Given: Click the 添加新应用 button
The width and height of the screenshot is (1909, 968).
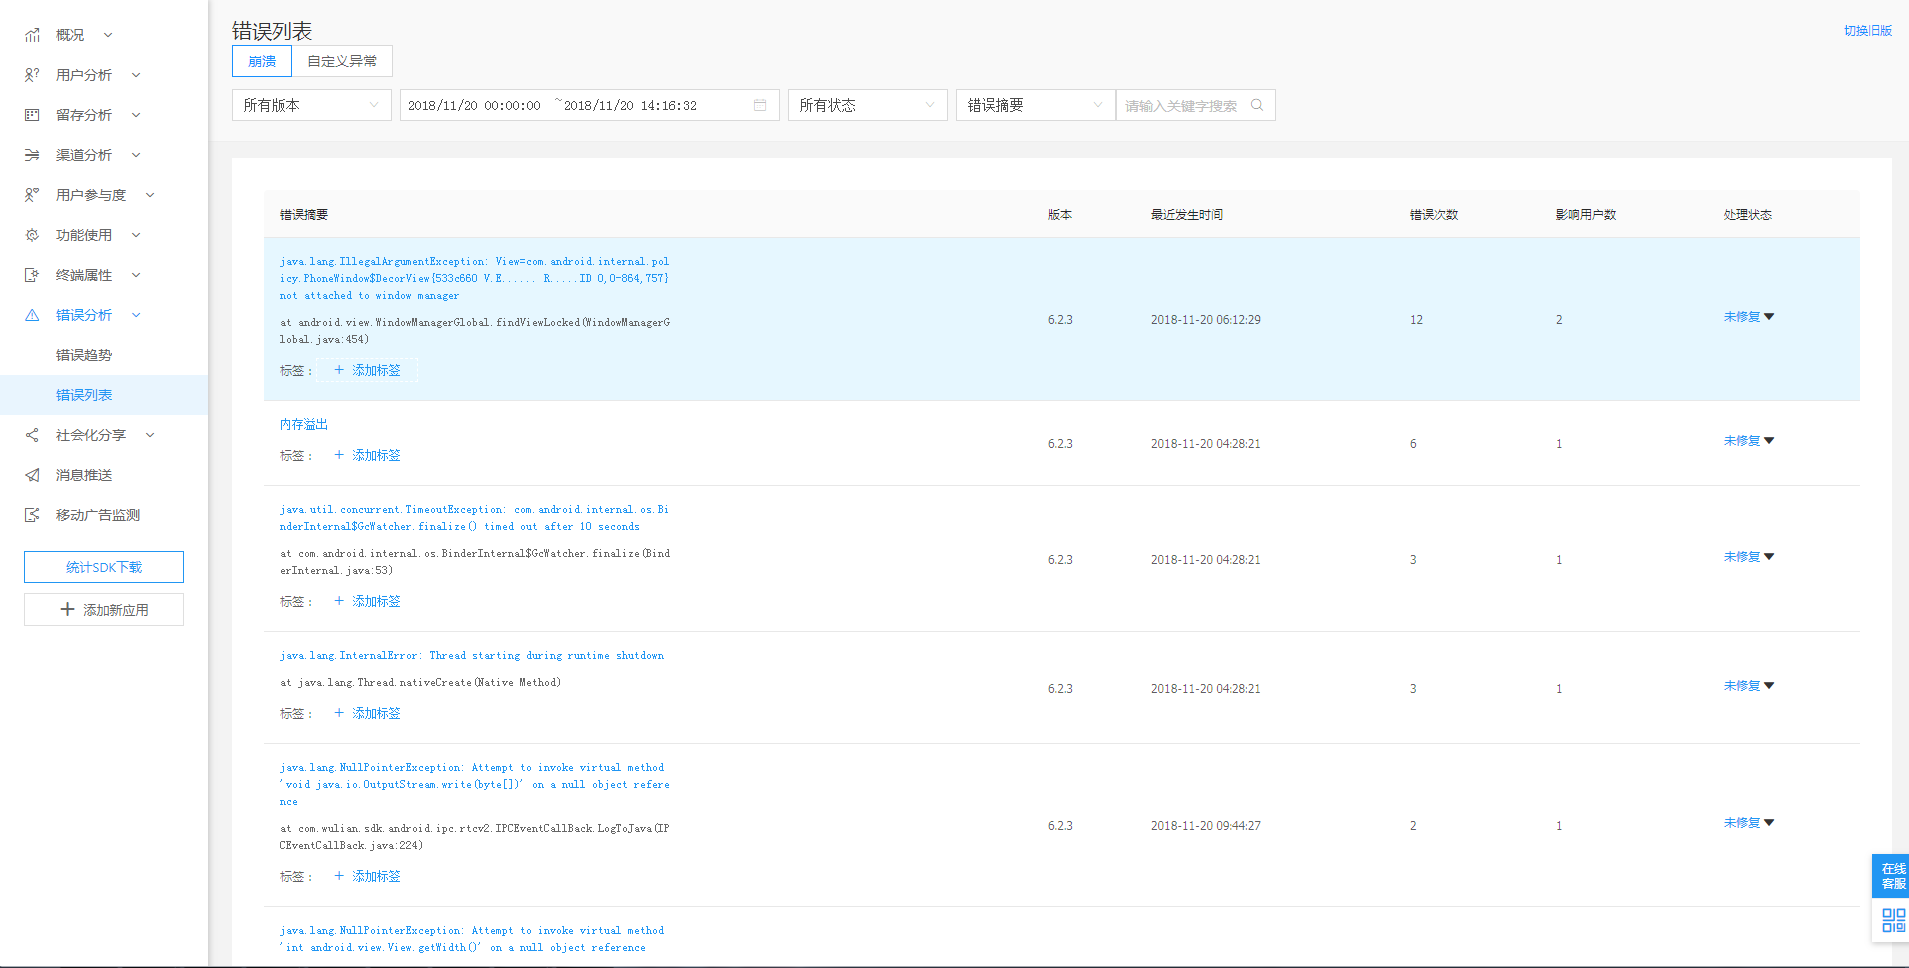Looking at the screenshot, I should coord(104,610).
